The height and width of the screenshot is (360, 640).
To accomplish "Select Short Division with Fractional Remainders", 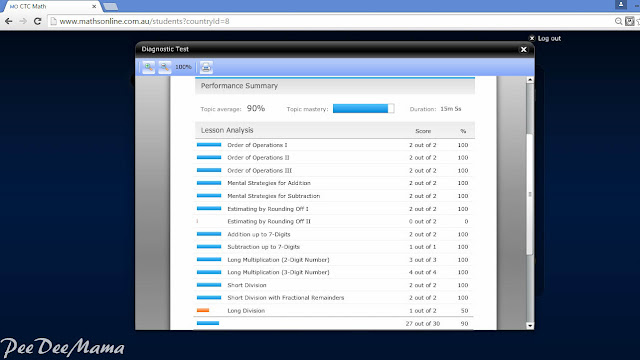I will pyautogui.click(x=286, y=298).
